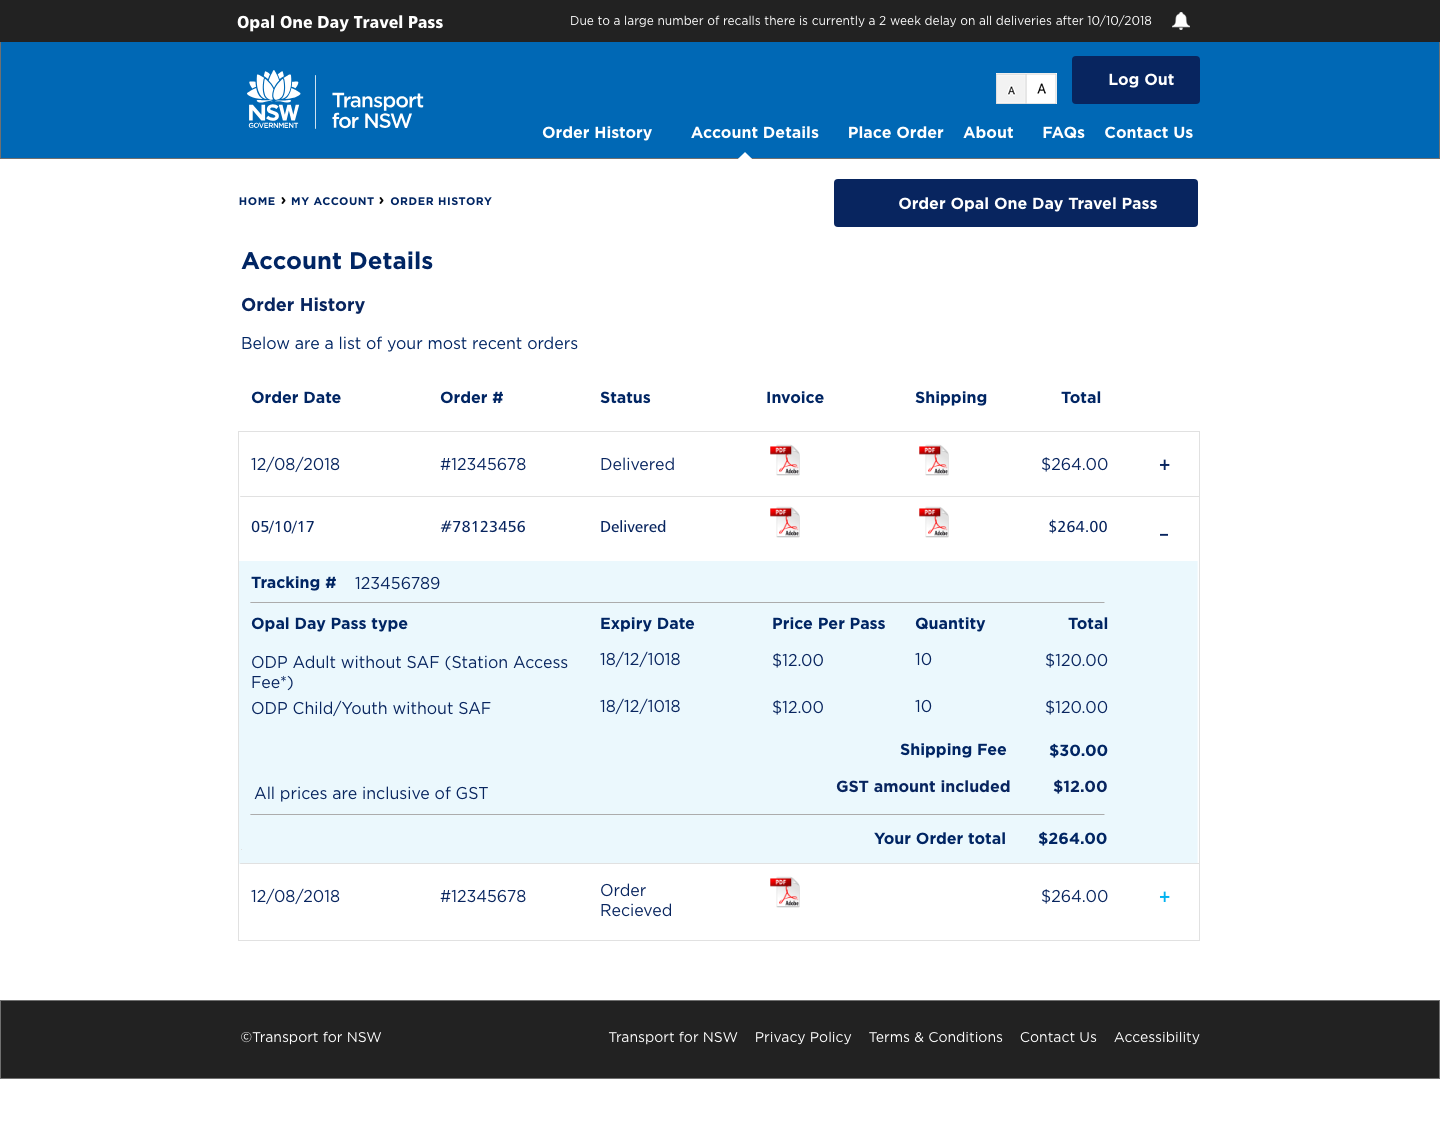
Task: Open Contact Us link in the footer
Action: coord(1058,1037)
